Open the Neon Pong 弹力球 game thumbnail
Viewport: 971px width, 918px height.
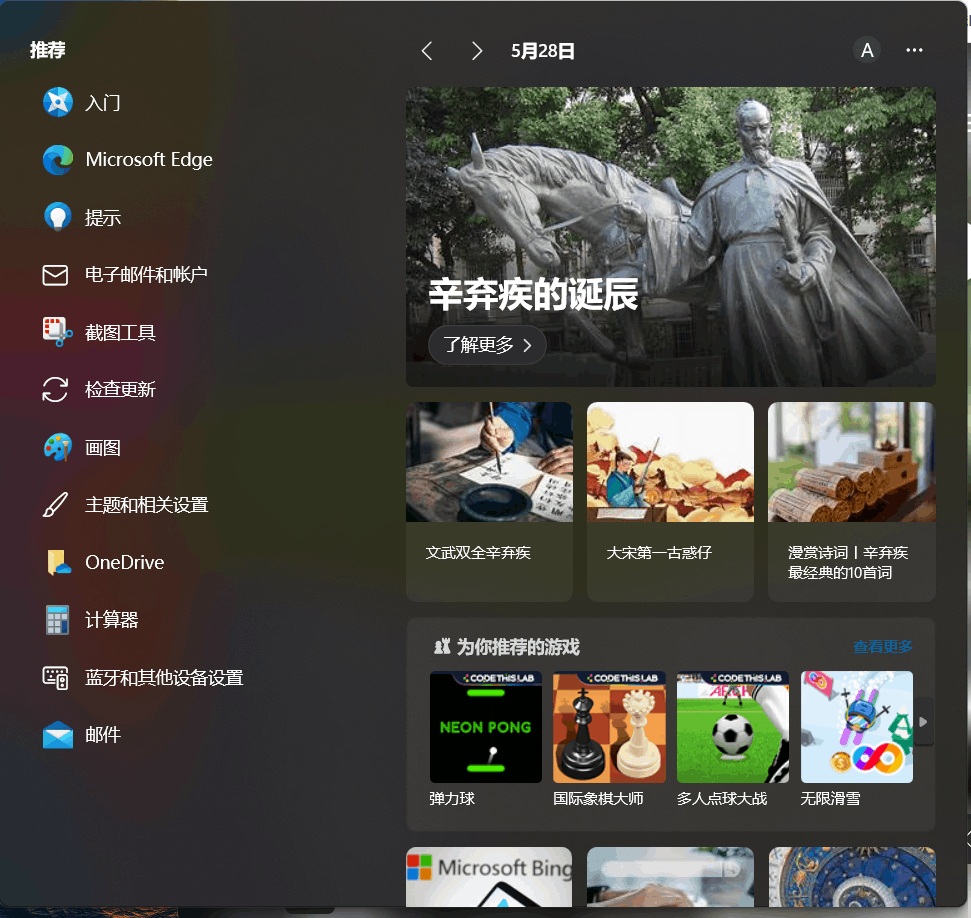pyautogui.click(x=486, y=727)
